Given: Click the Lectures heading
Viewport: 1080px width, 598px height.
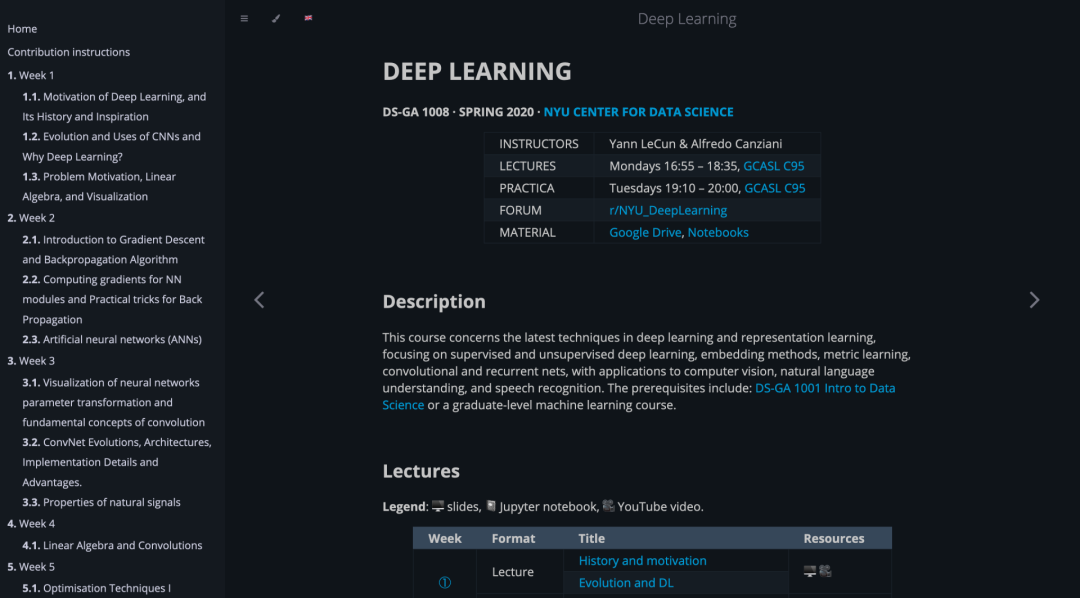Looking at the screenshot, I should tap(421, 471).
